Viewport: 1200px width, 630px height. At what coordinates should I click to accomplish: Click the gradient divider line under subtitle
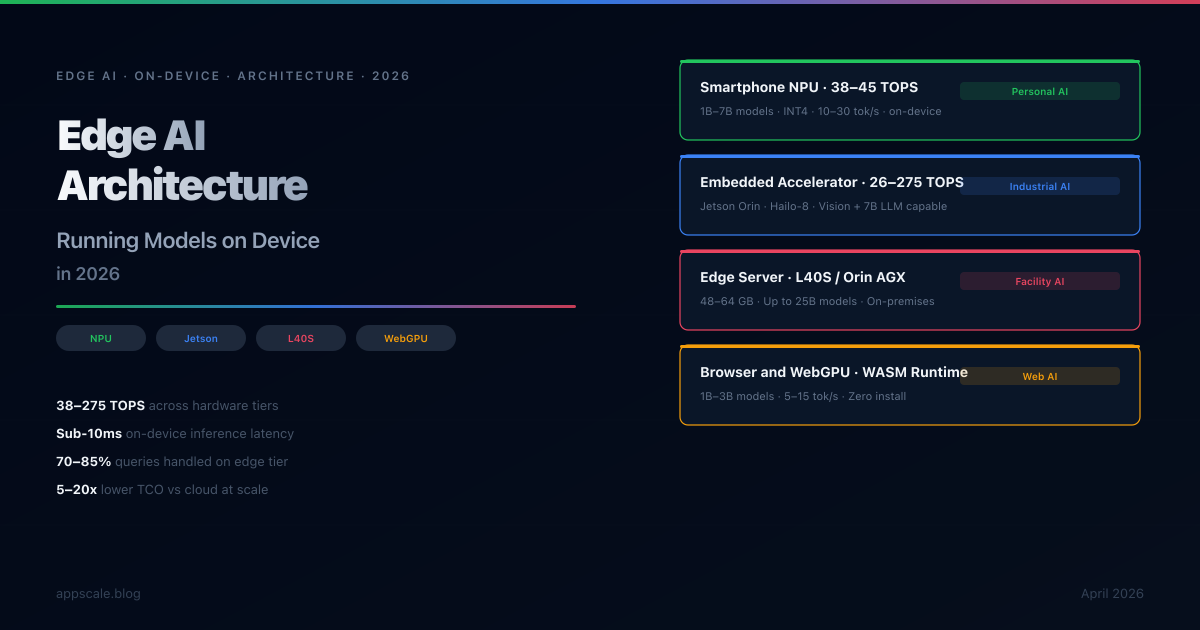tap(316, 306)
